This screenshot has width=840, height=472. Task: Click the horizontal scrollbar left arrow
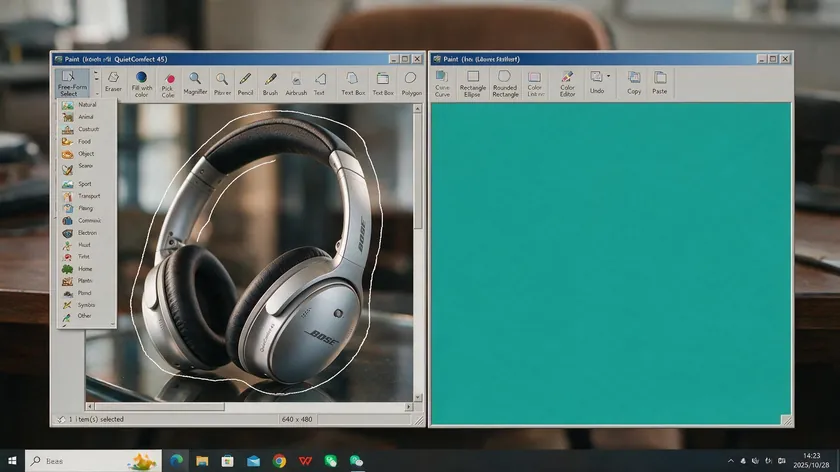[90, 407]
